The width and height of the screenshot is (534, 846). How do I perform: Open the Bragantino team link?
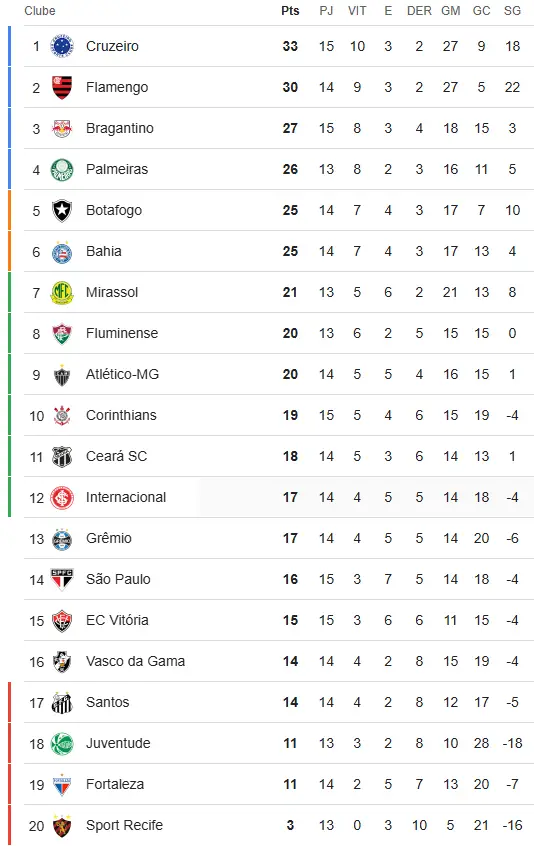pos(120,128)
